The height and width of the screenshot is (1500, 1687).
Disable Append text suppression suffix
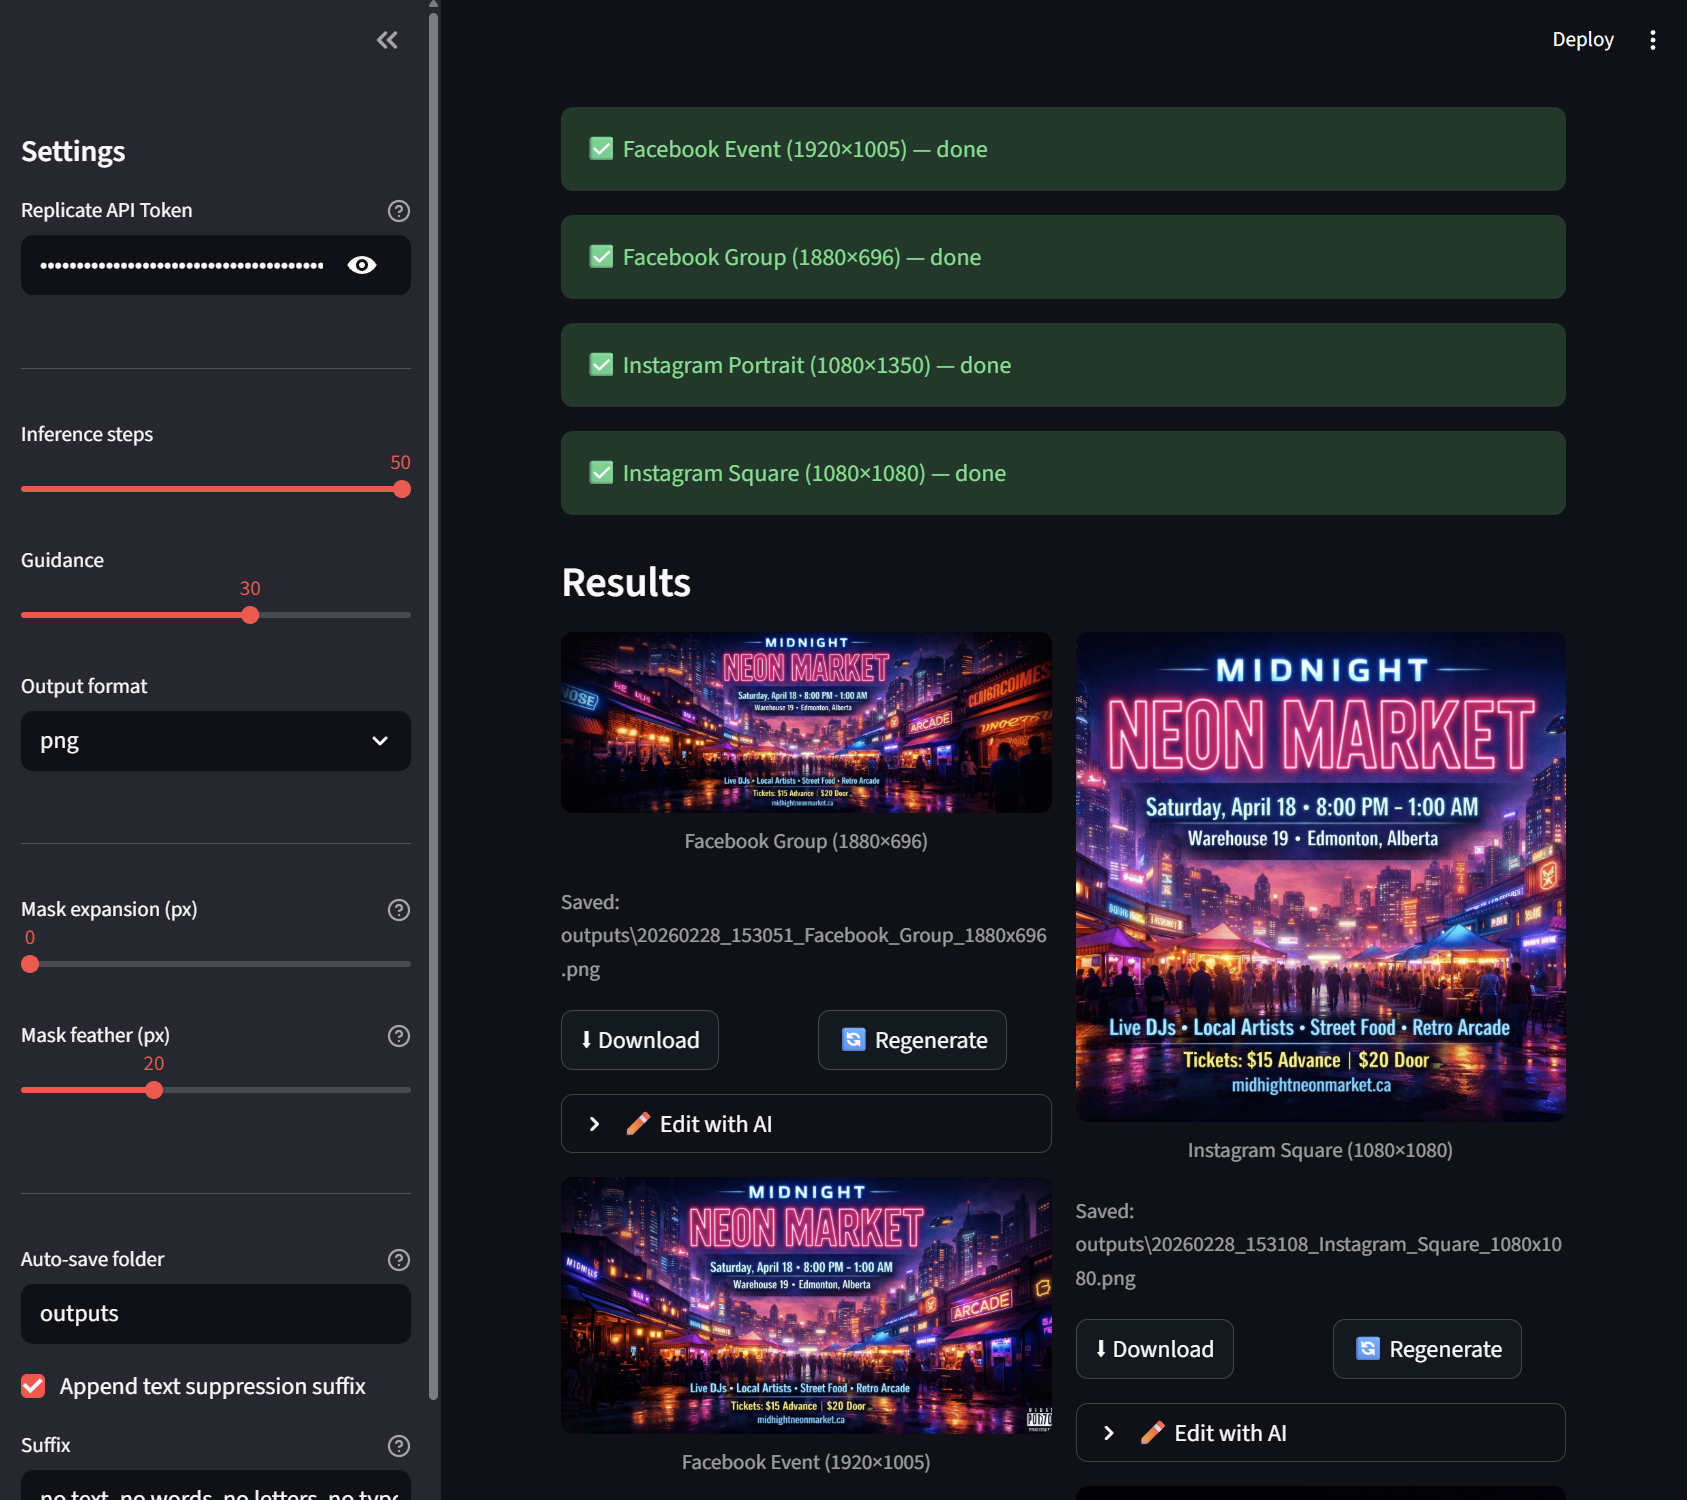pos(33,1386)
